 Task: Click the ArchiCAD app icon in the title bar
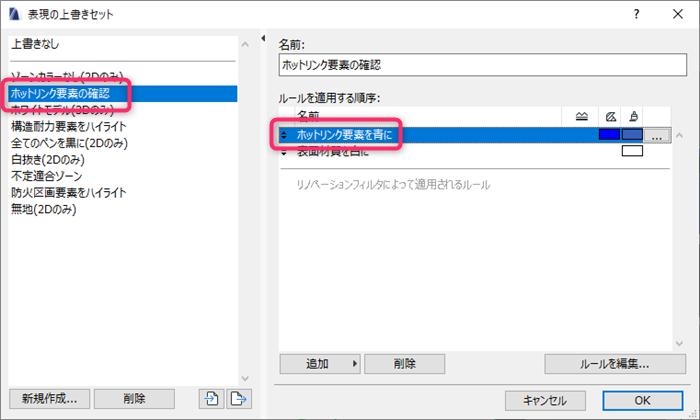(14, 14)
